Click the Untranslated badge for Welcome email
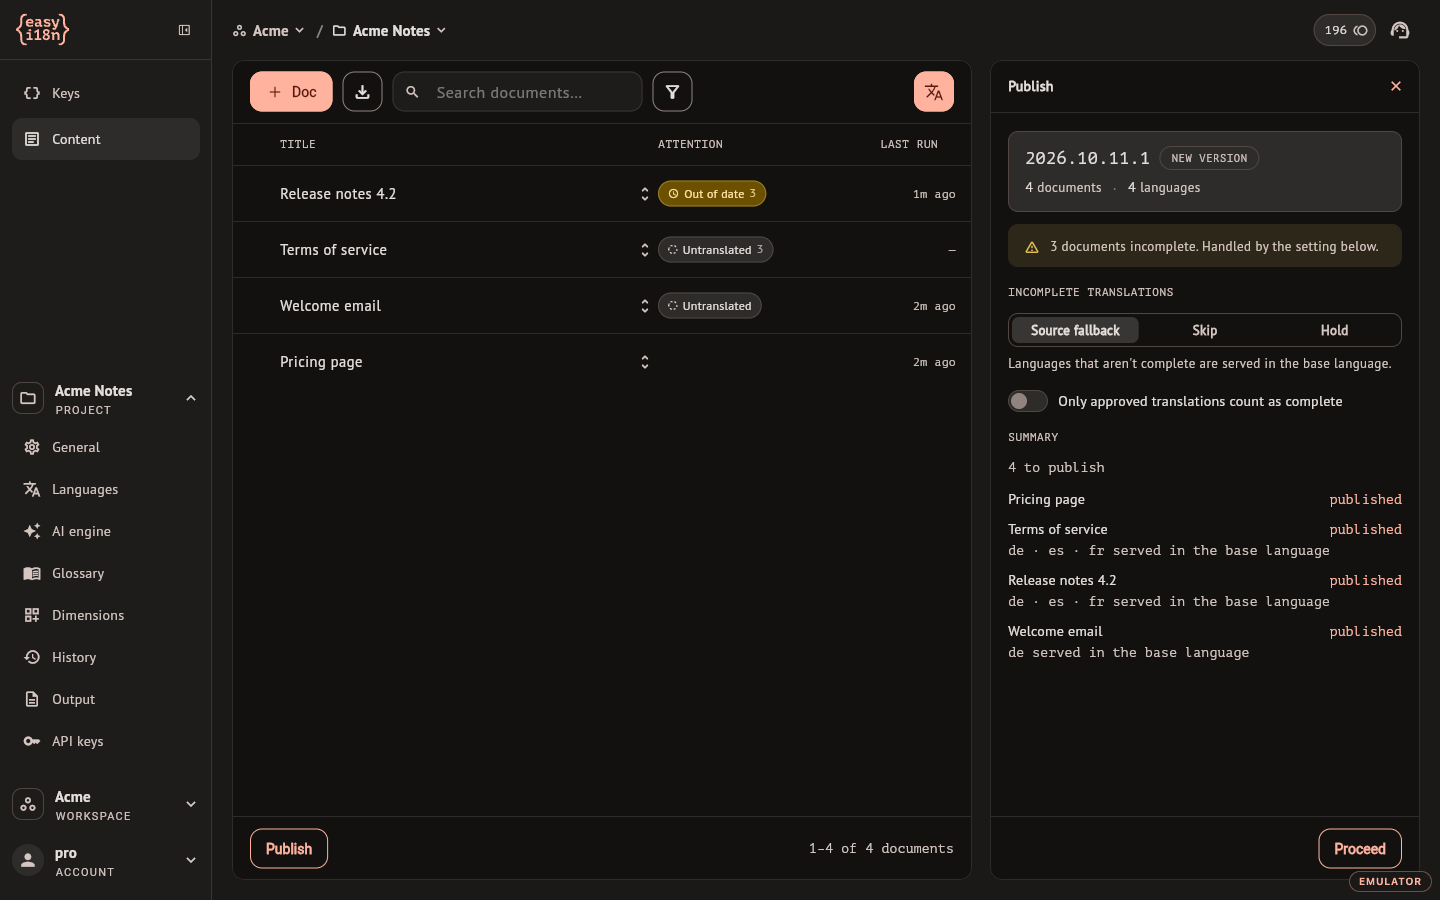The height and width of the screenshot is (900, 1440). point(710,306)
